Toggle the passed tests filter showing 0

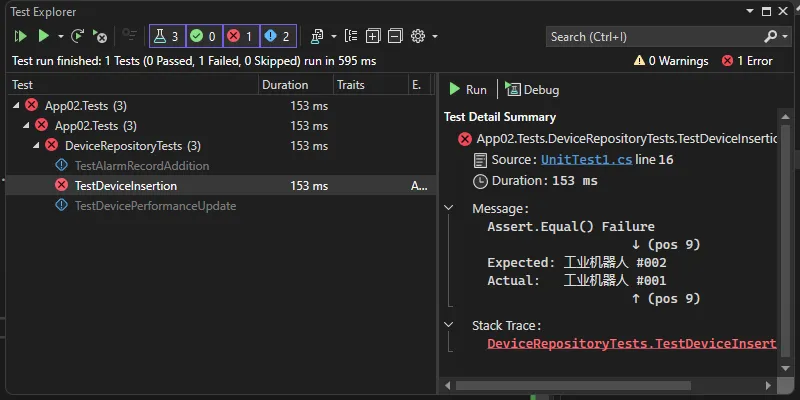(203, 36)
